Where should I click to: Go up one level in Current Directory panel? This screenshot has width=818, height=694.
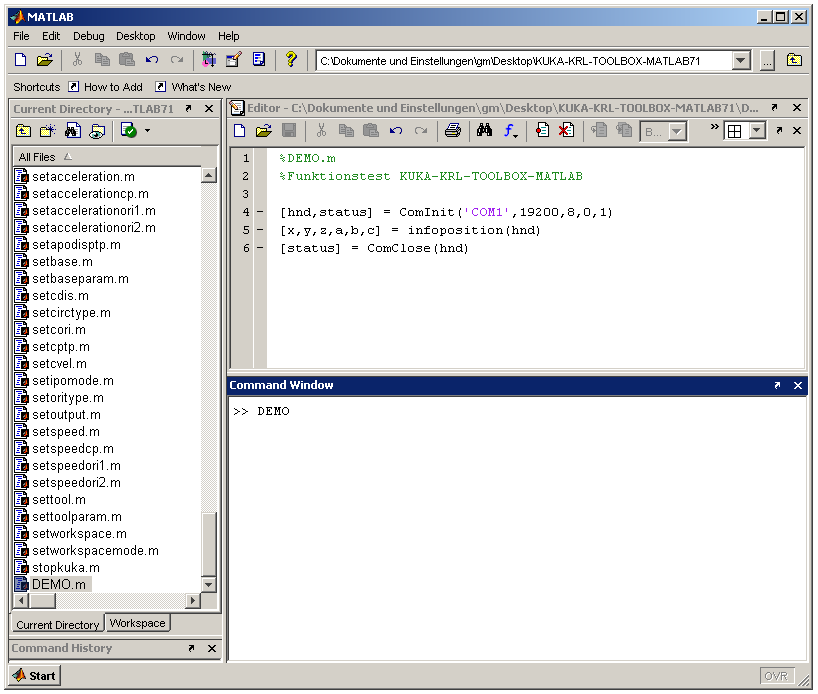click(x=24, y=131)
